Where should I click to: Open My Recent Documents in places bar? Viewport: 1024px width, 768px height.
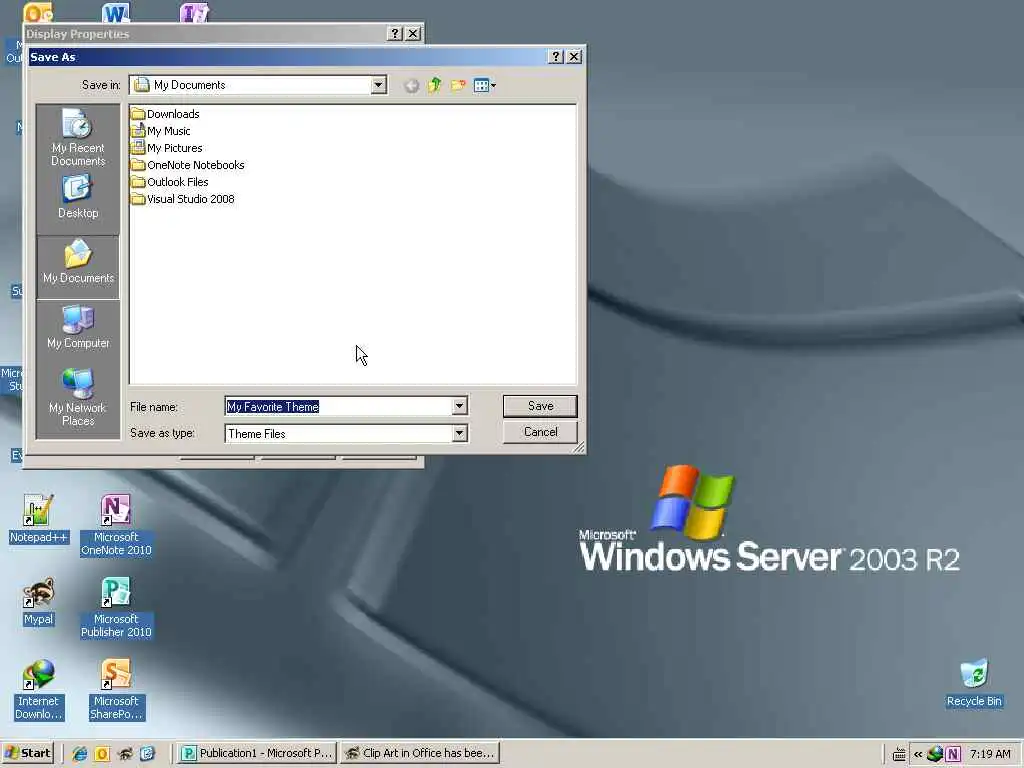pos(78,138)
